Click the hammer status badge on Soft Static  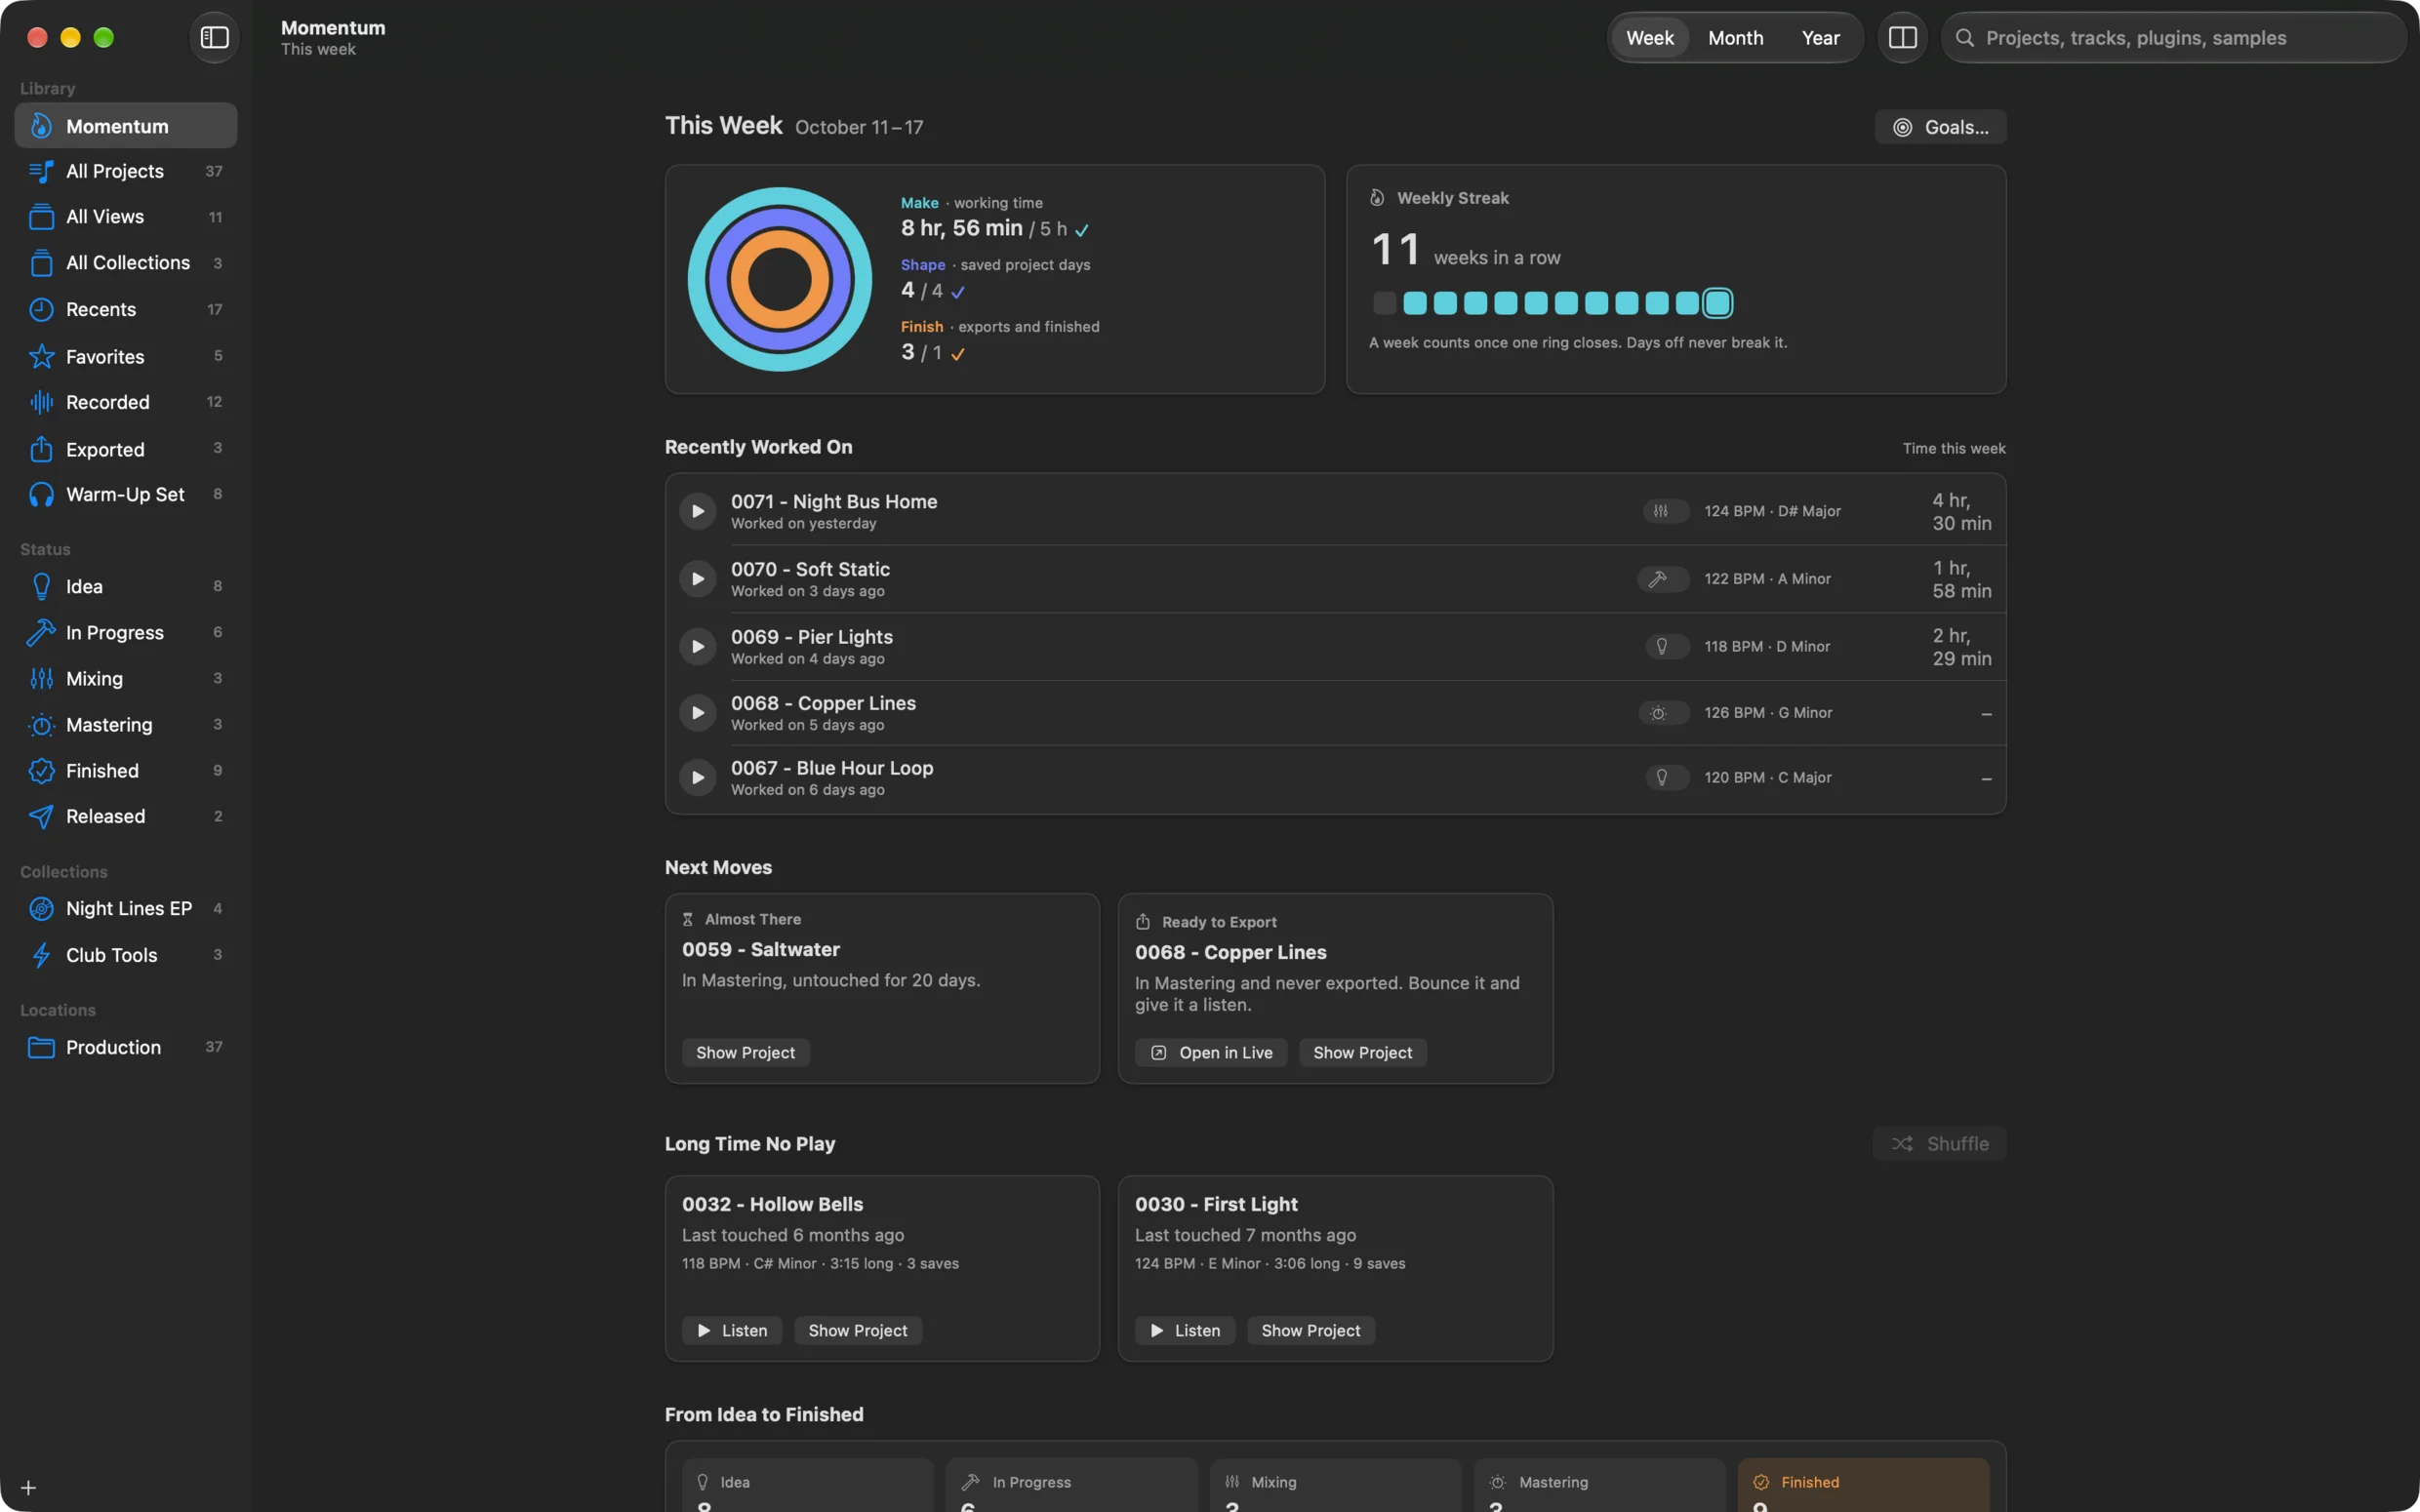1663,579
